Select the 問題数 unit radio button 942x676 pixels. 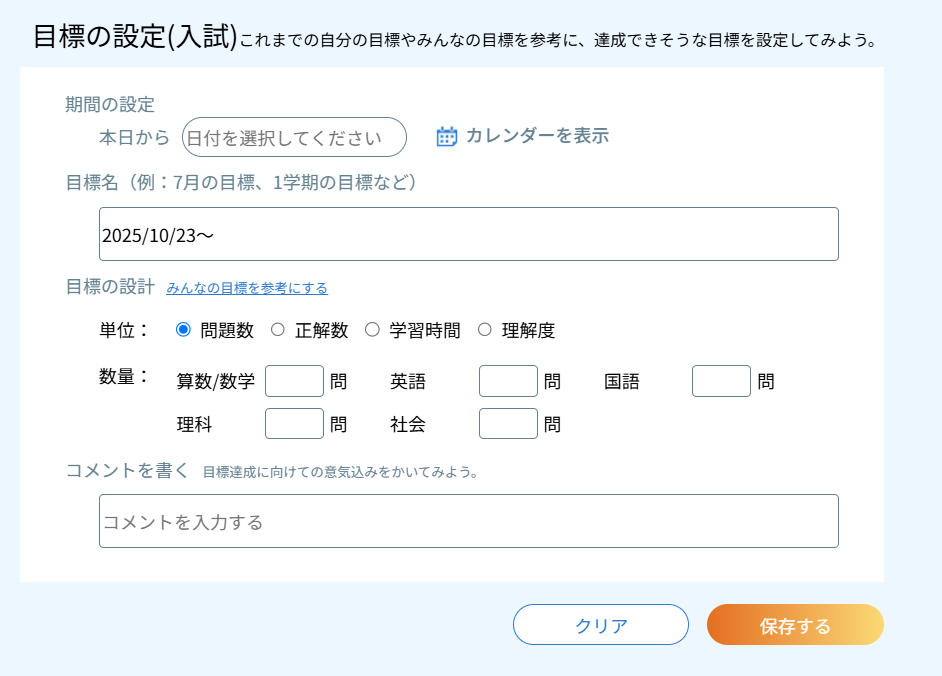(x=183, y=329)
